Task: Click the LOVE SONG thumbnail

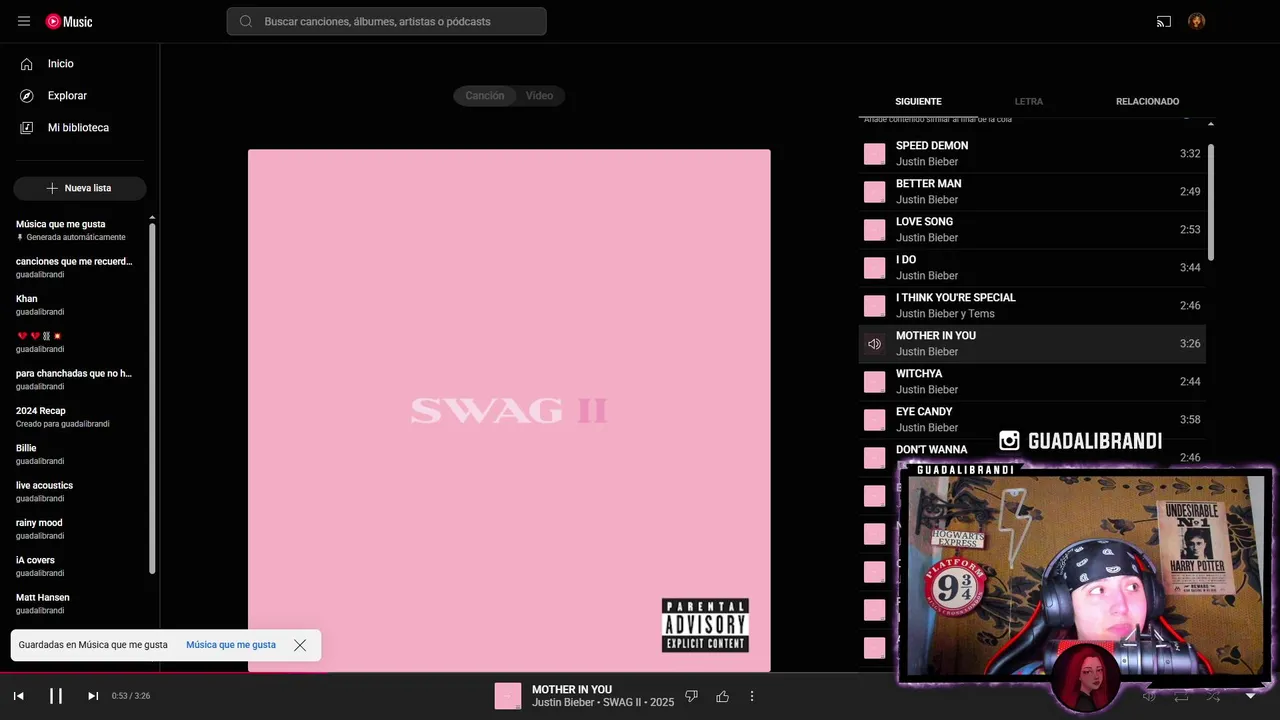Action: click(875, 230)
